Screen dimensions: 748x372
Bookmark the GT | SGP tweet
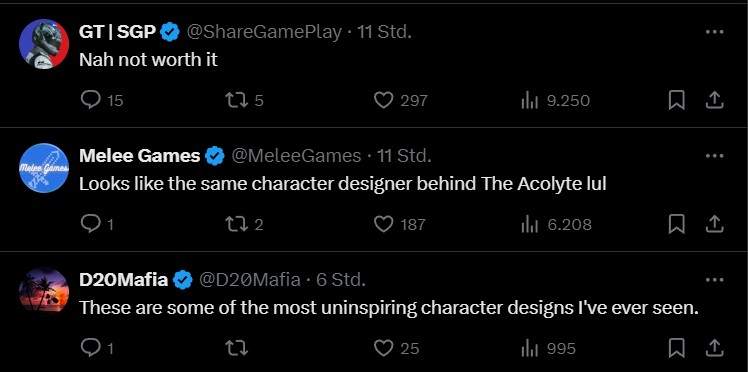[676, 100]
